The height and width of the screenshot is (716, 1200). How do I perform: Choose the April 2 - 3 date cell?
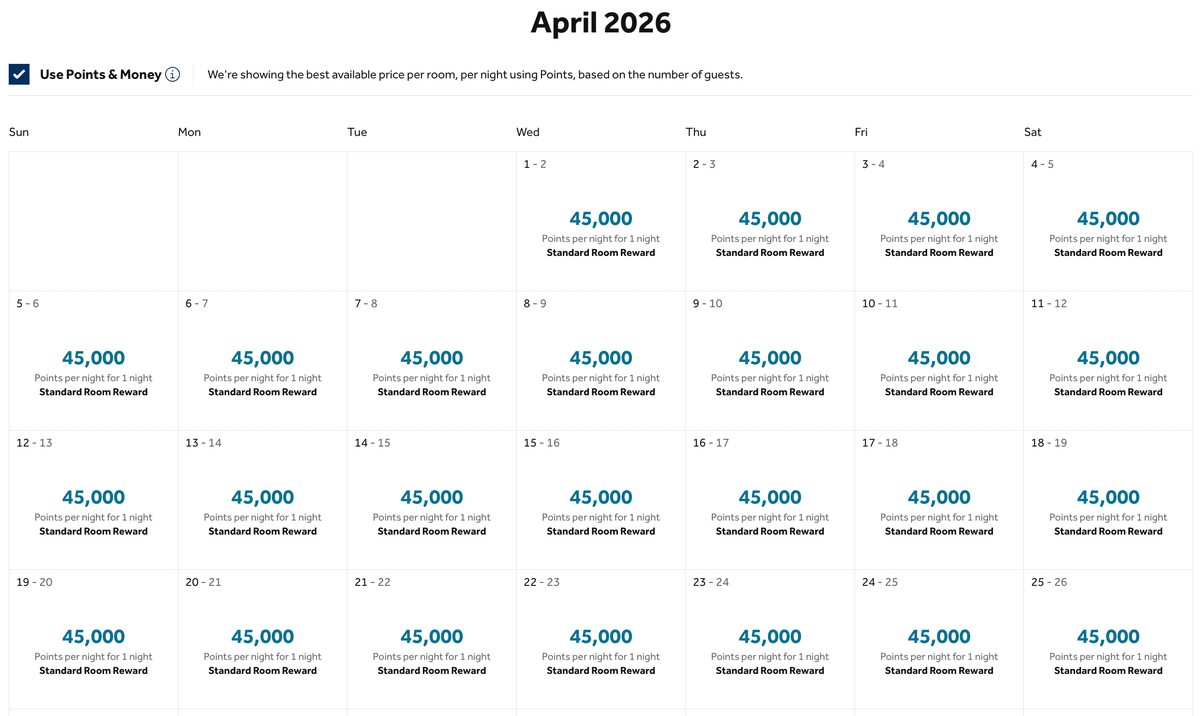click(769, 221)
